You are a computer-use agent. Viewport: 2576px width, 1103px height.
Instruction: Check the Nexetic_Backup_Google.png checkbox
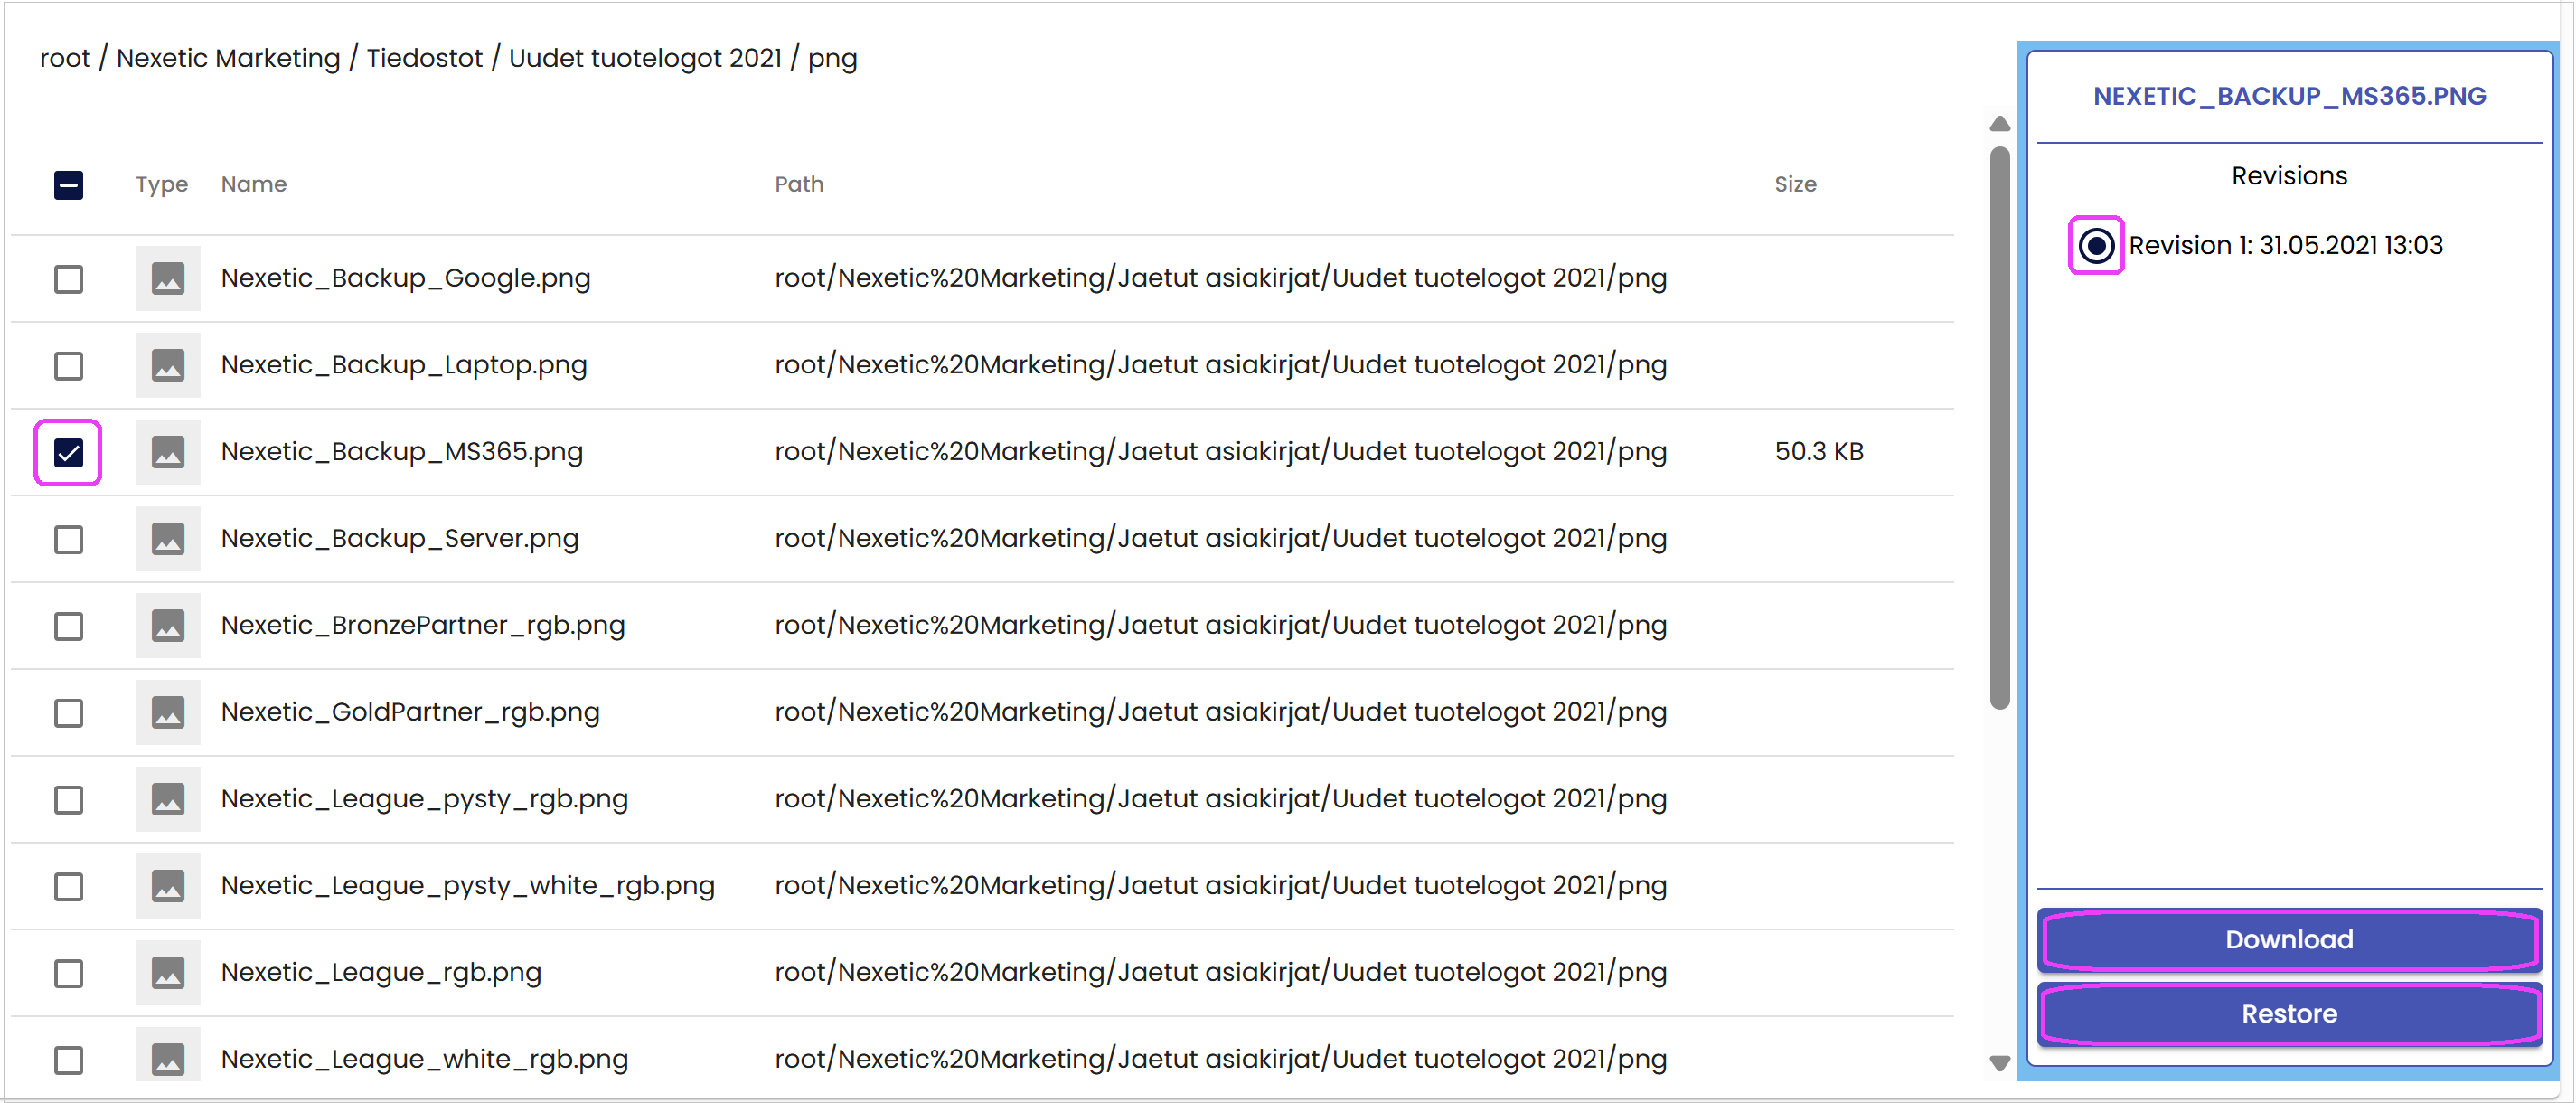[68, 279]
